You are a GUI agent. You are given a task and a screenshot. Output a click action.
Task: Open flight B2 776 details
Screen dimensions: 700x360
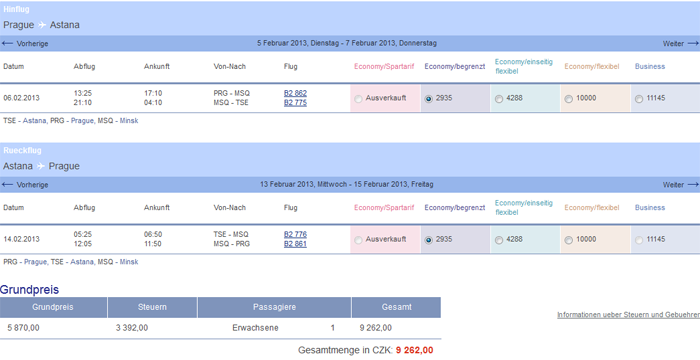tap(295, 234)
